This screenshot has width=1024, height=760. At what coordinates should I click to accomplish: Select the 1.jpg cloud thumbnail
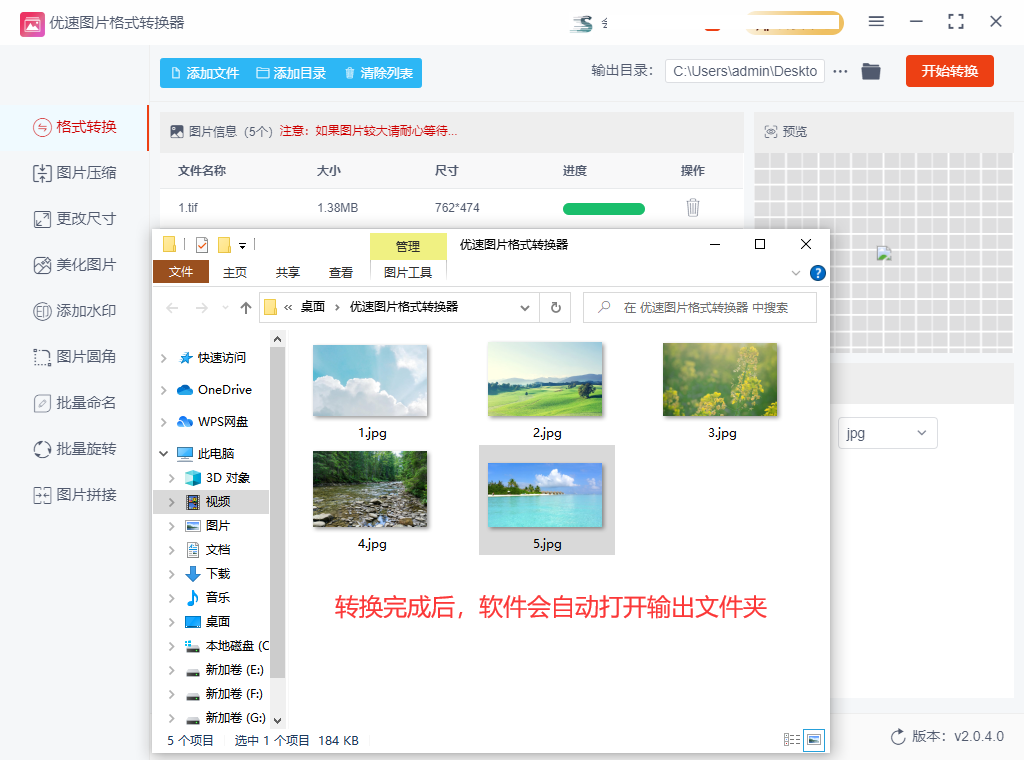(x=370, y=381)
